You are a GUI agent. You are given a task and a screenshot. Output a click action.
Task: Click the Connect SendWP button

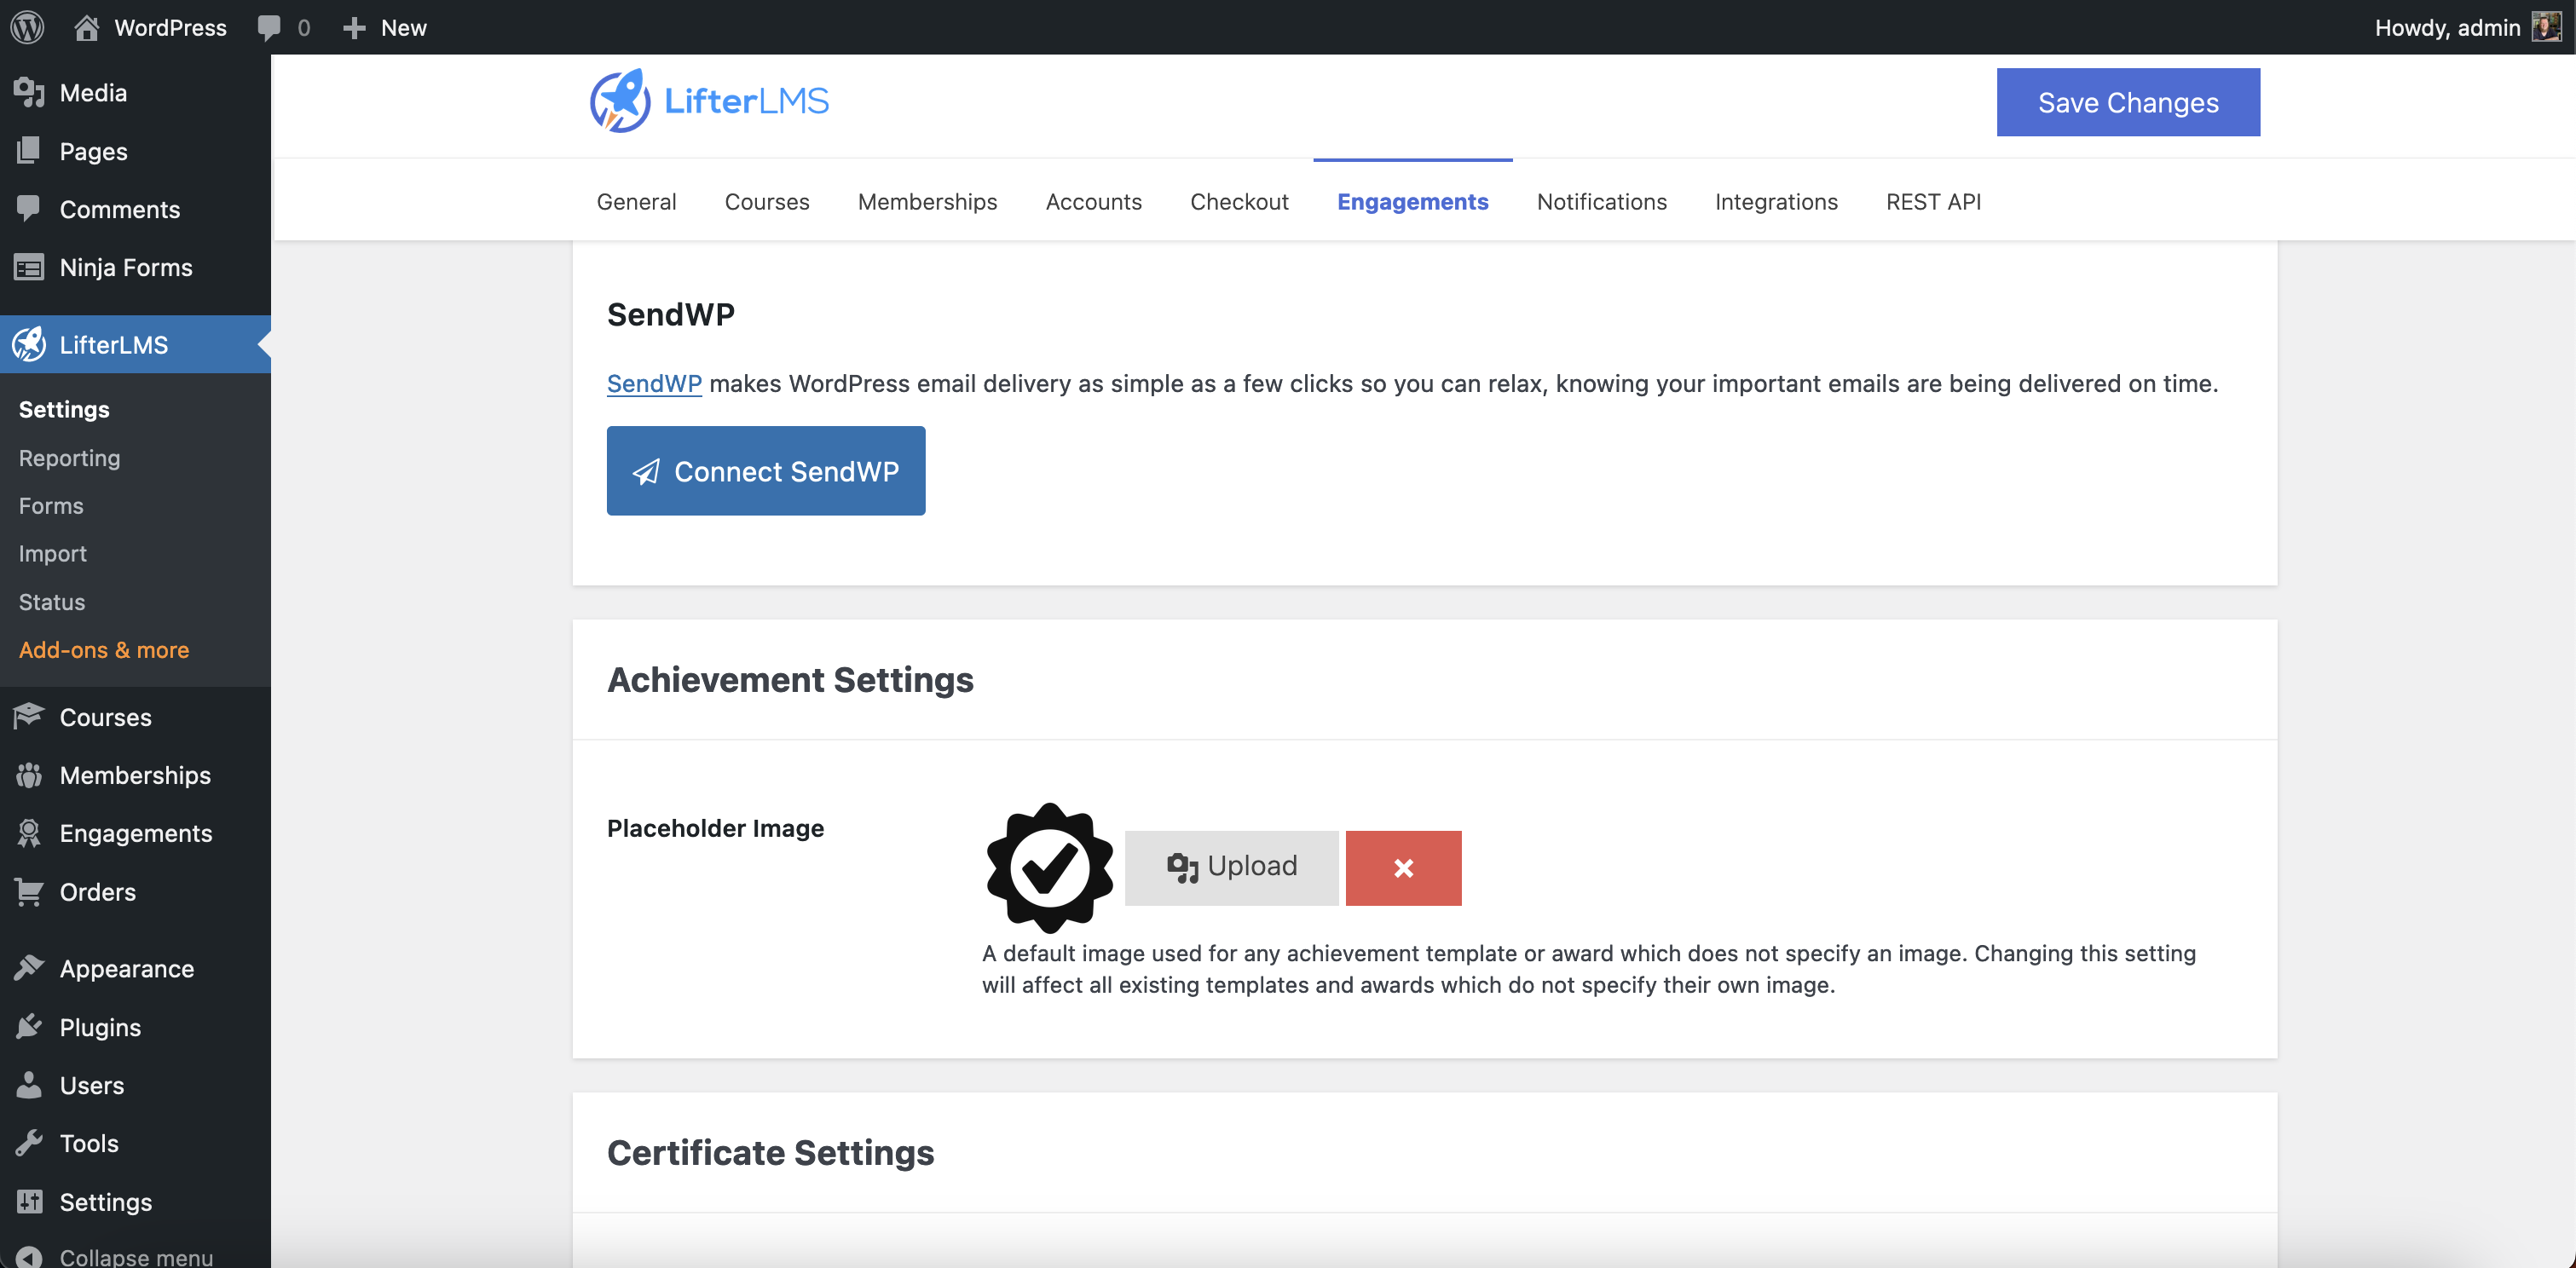pos(766,471)
